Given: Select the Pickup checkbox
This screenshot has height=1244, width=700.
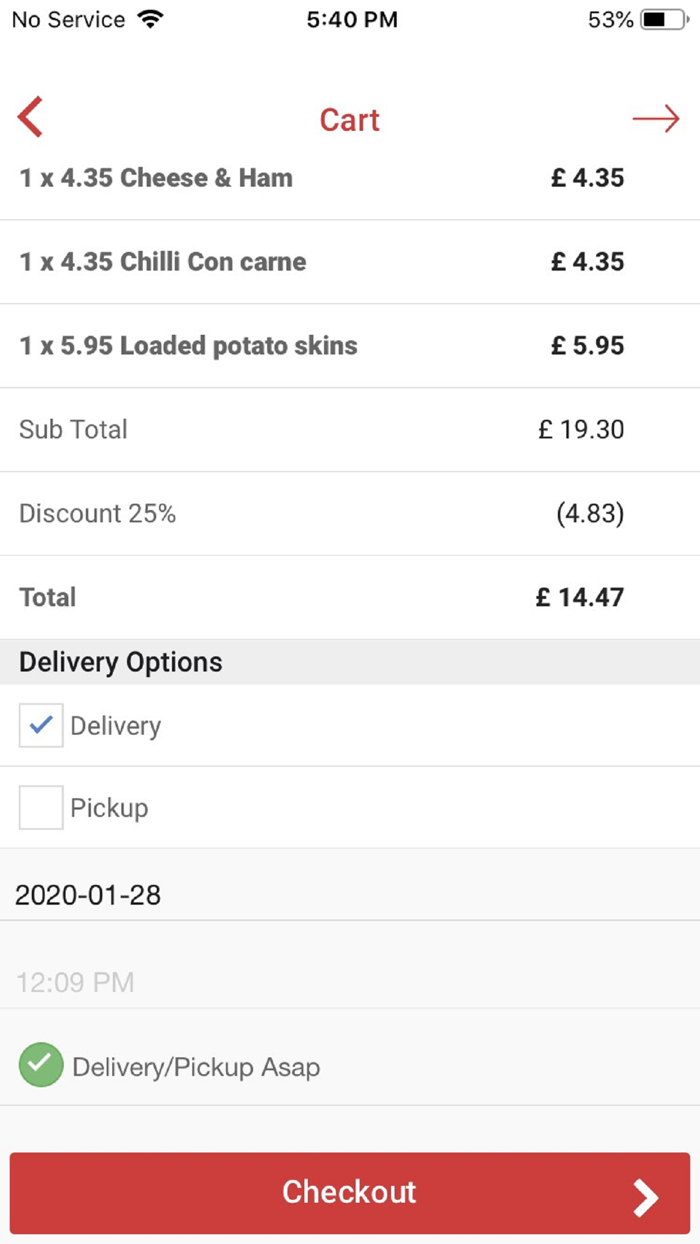Looking at the screenshot, I should (x=41, y=807).
